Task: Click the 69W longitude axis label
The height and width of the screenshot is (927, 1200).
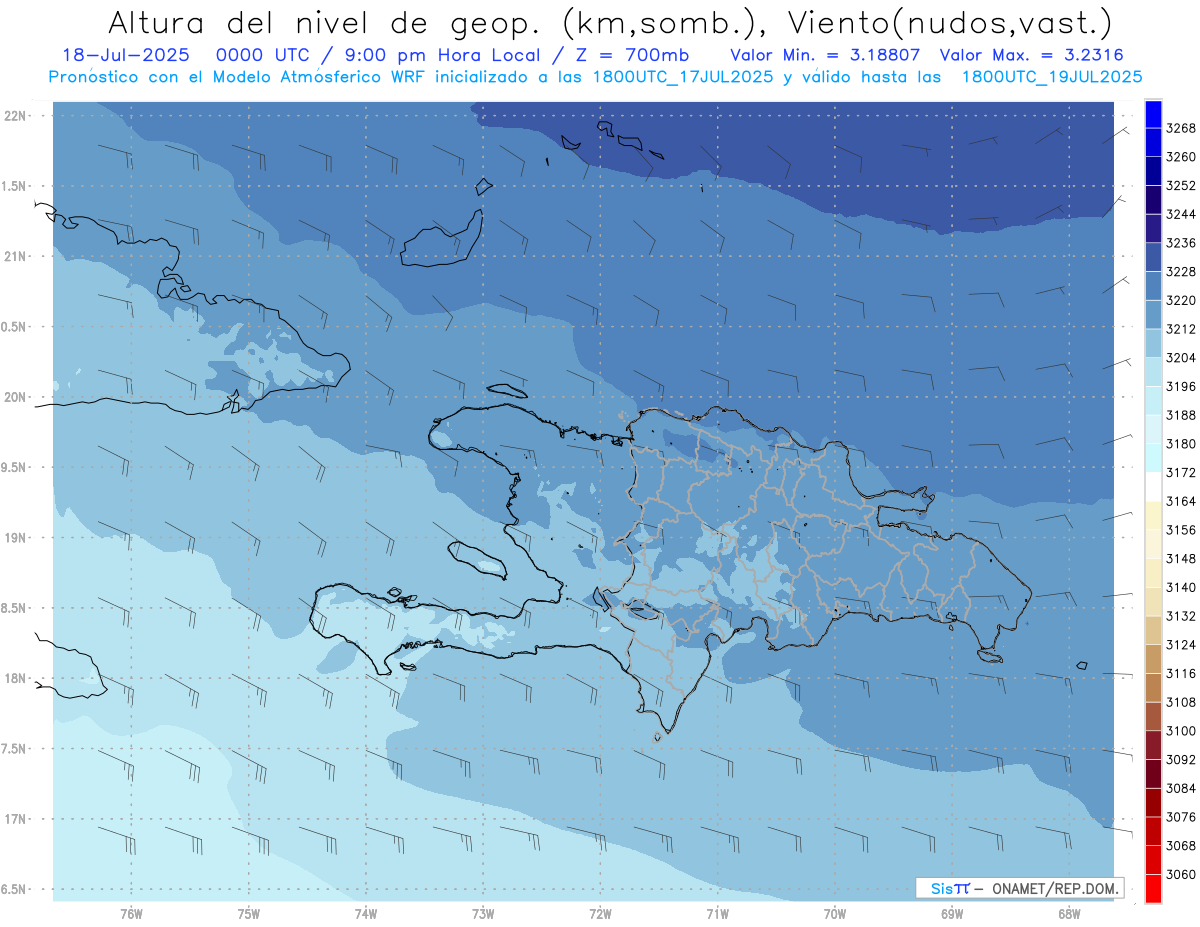Action: pyautogui.click(x=952, y=914)
